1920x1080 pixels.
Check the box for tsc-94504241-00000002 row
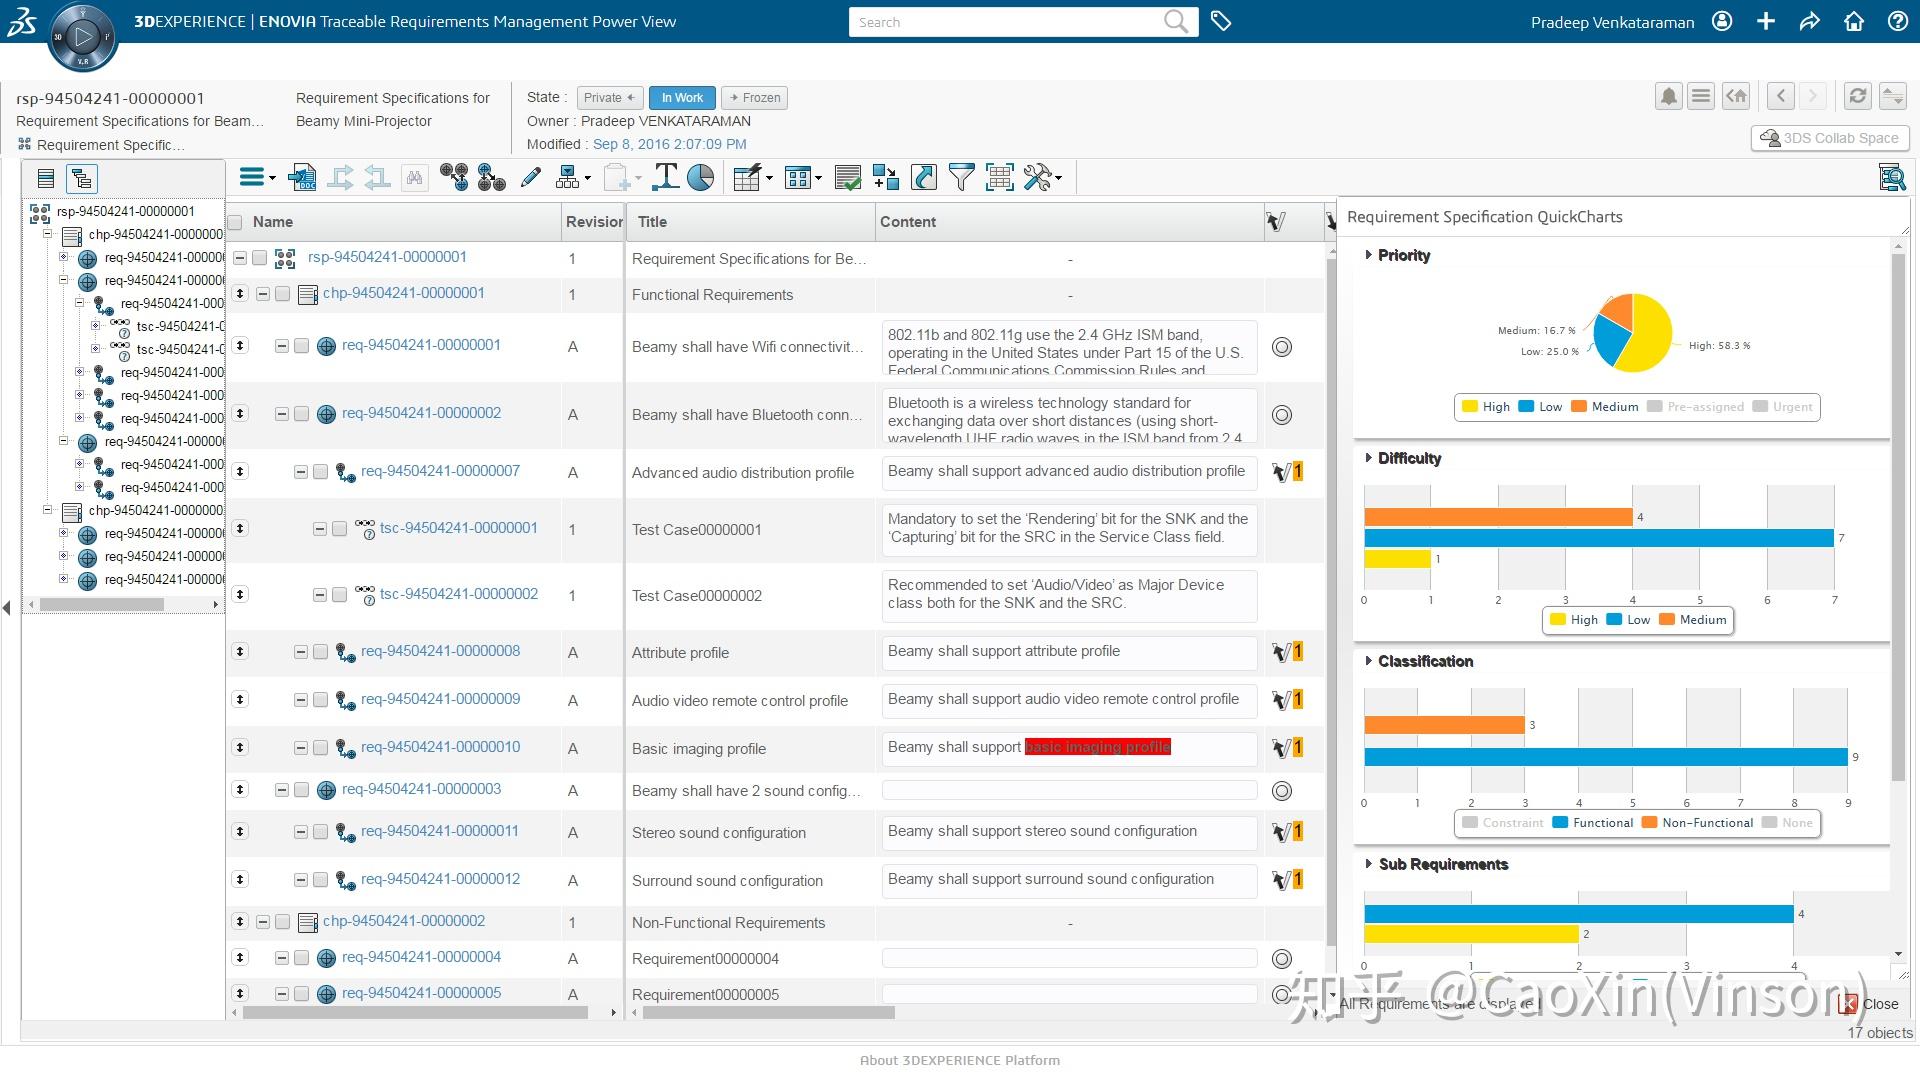[340, 595]
